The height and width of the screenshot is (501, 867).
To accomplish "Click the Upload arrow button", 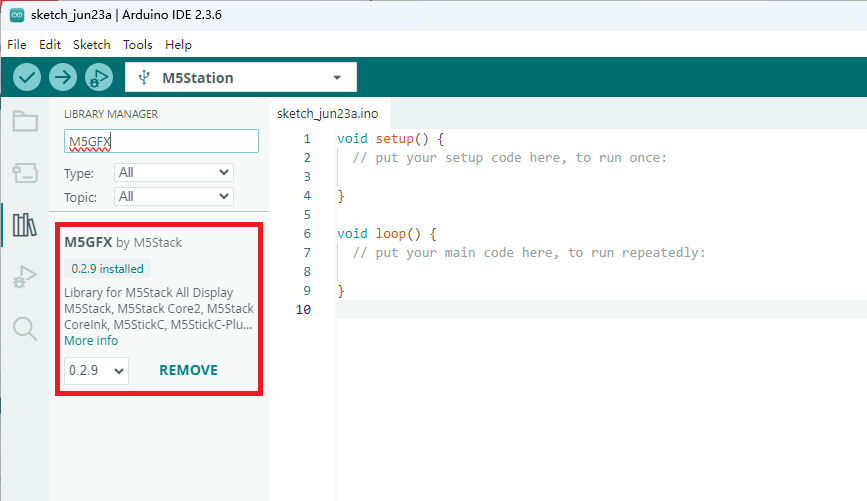I will point(62,77).
